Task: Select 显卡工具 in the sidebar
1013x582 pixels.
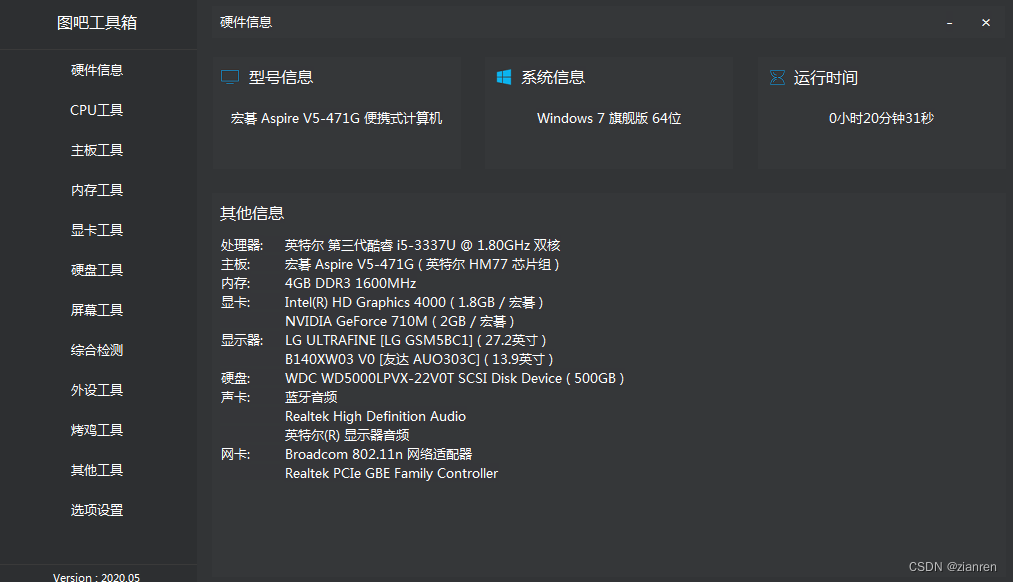Action: 97,230
